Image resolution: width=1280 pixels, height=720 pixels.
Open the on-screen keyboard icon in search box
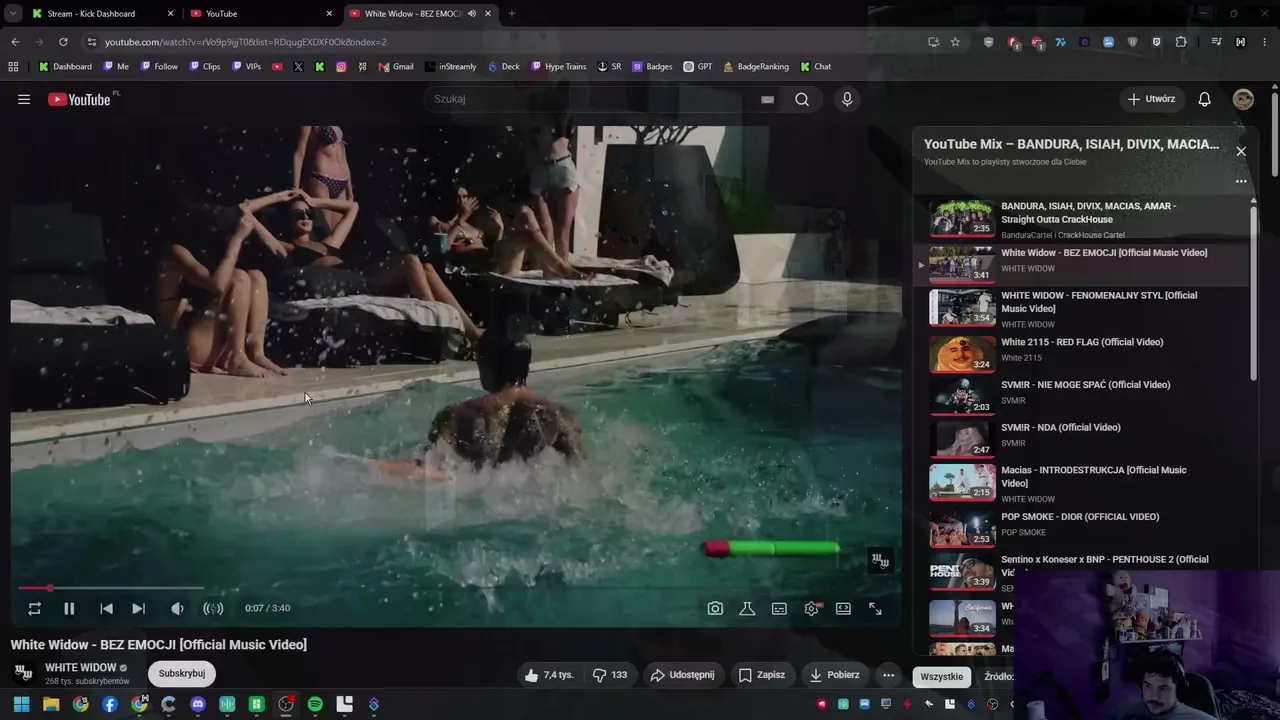point(767,99)
